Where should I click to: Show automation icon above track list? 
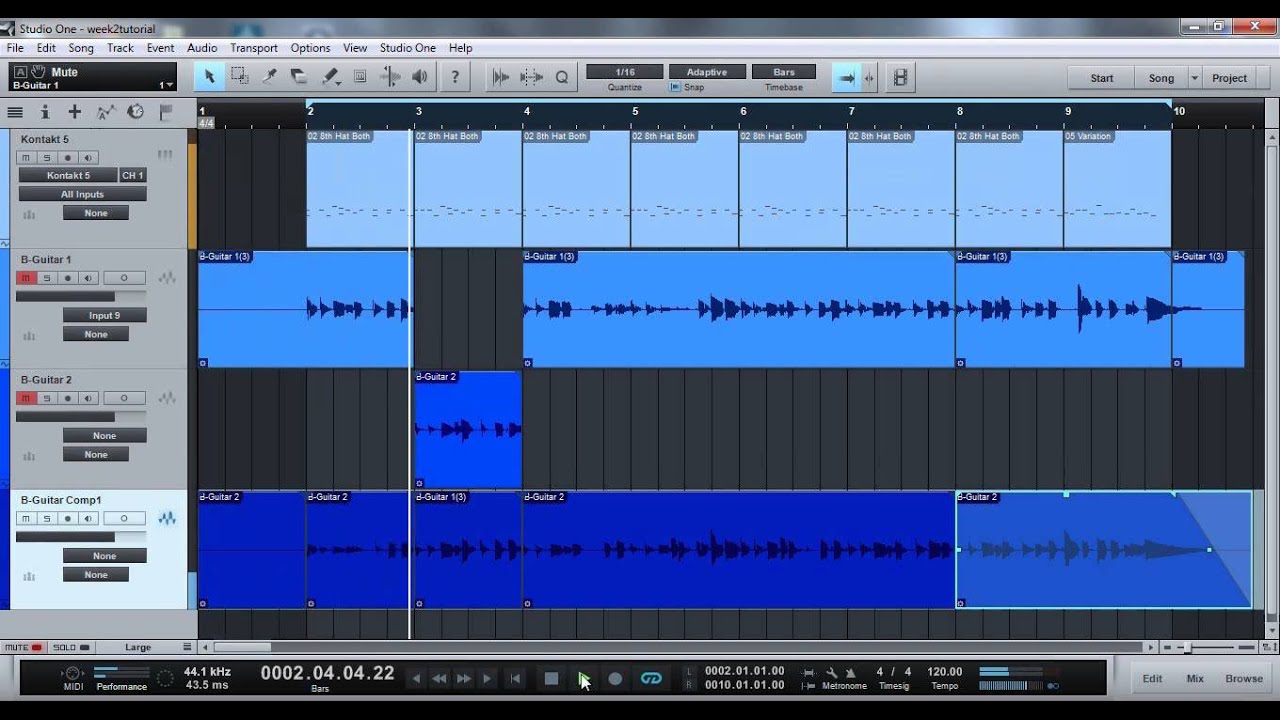105,112
